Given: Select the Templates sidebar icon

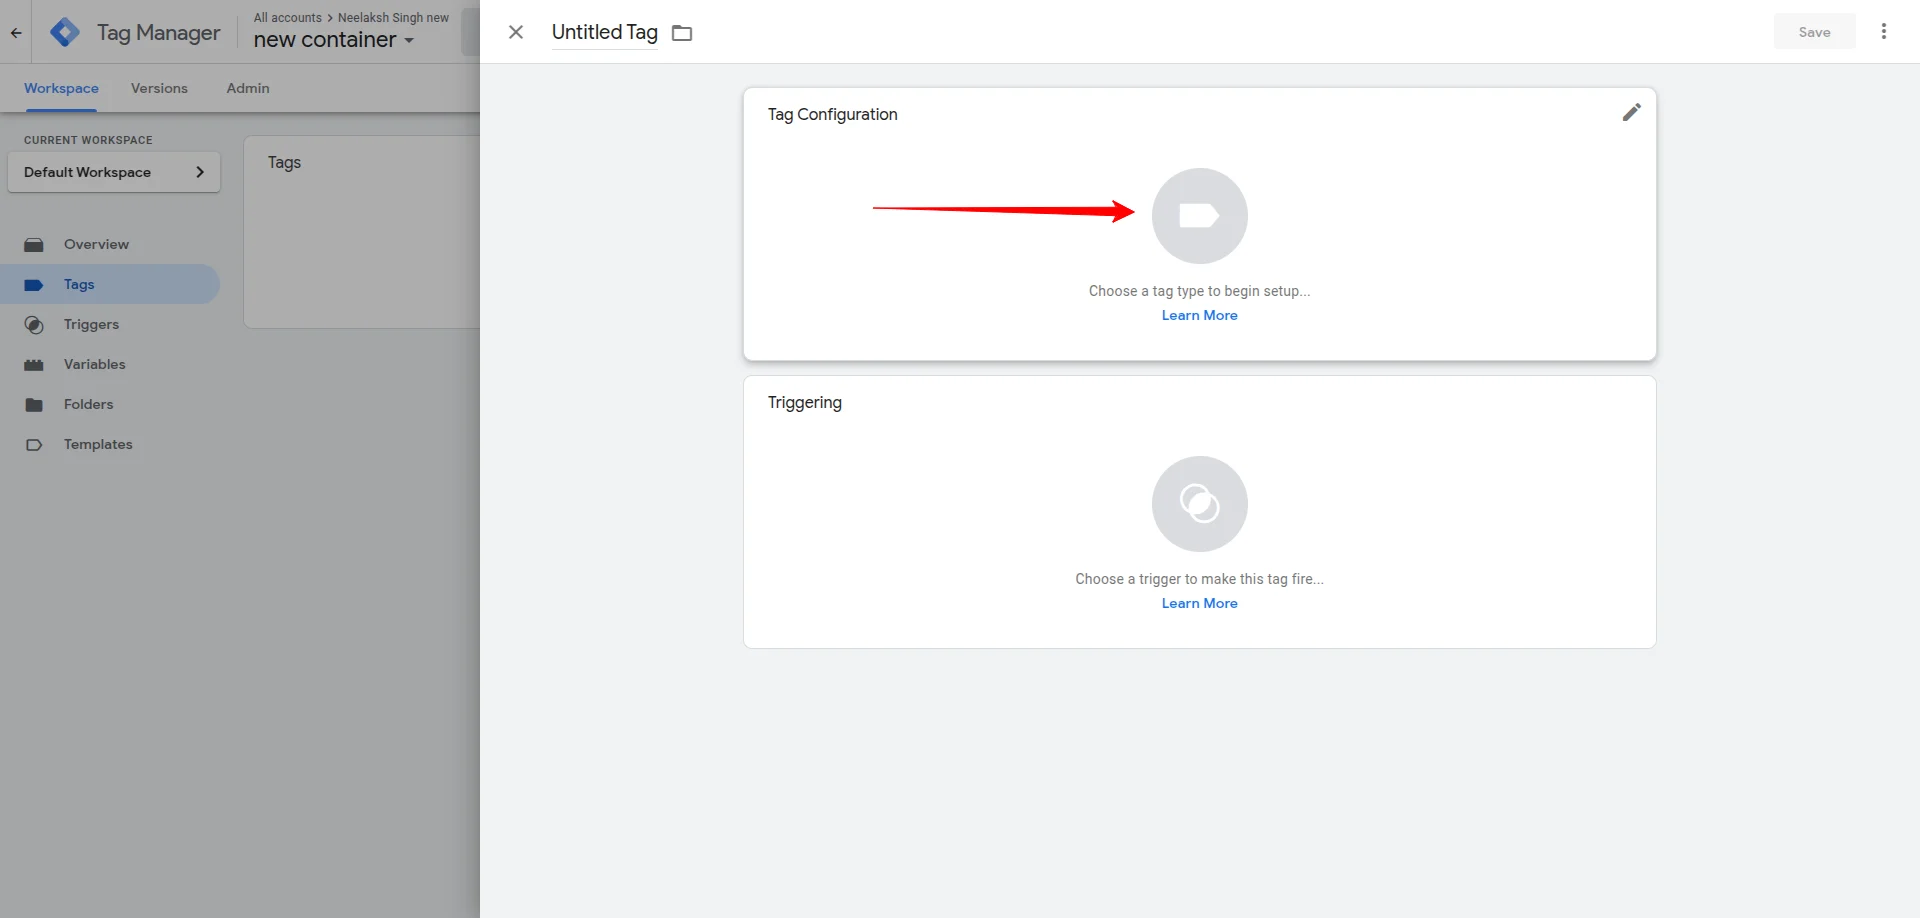Looking at the screenshot, I should (x=35, y=444).
